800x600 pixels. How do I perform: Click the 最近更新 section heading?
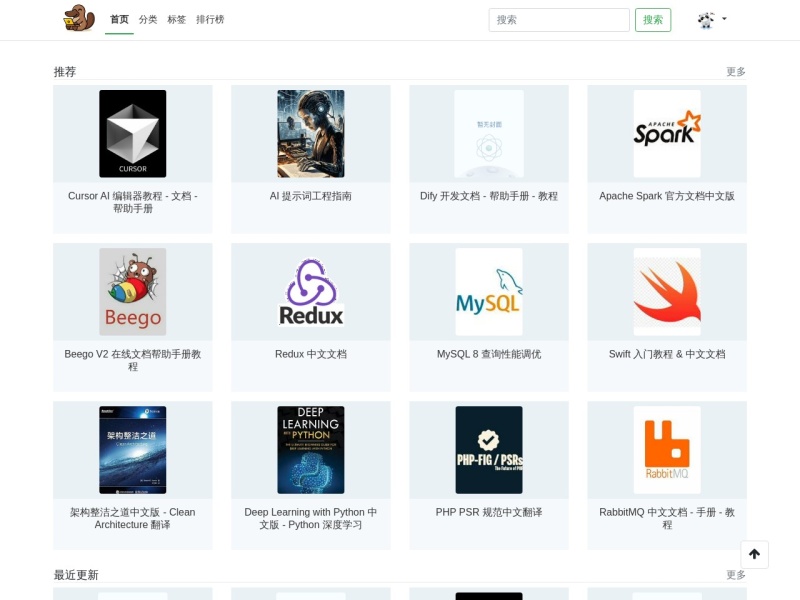(x=76, y=574)
